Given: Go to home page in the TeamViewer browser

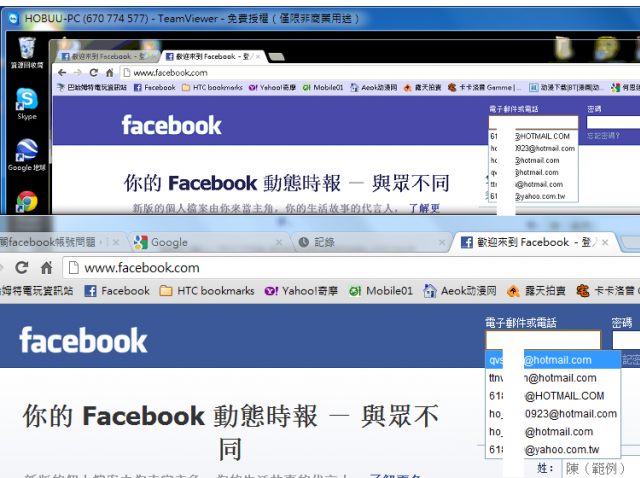Looking at the screenshot, I should click(109, 73).
